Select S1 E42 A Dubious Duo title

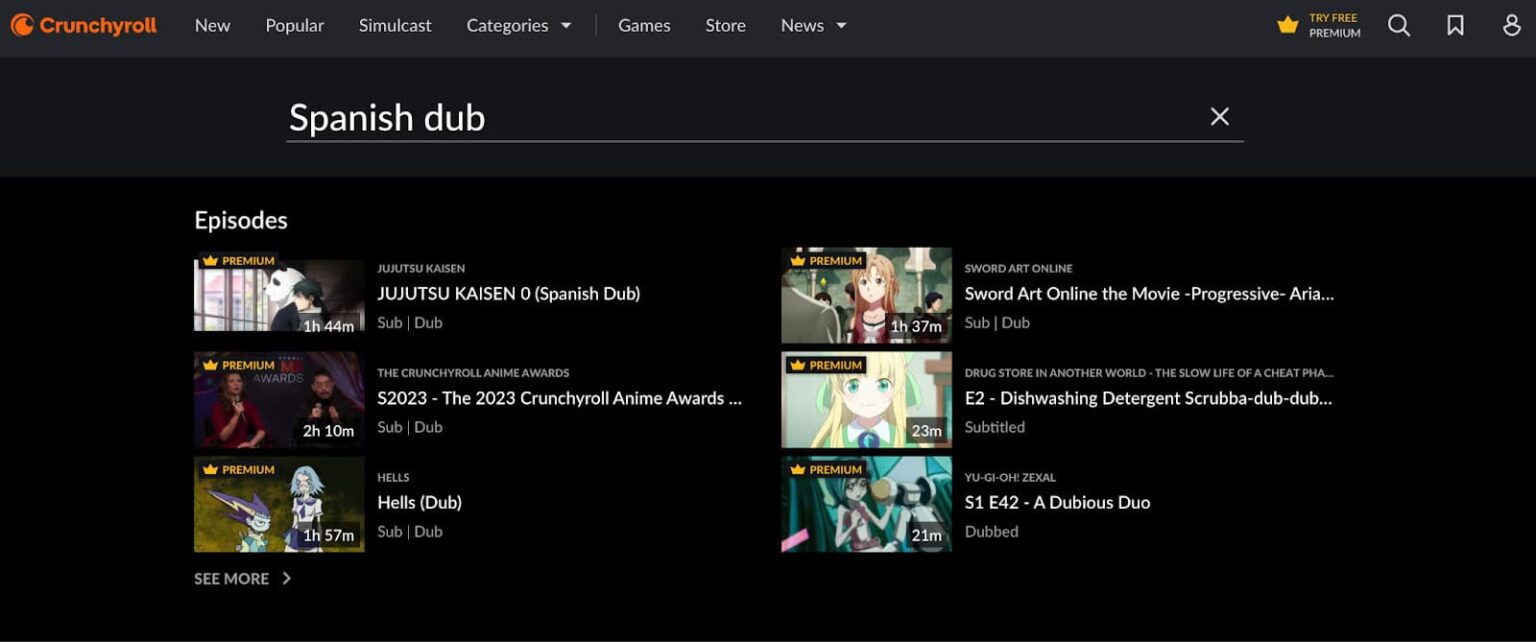point(1057,503)
